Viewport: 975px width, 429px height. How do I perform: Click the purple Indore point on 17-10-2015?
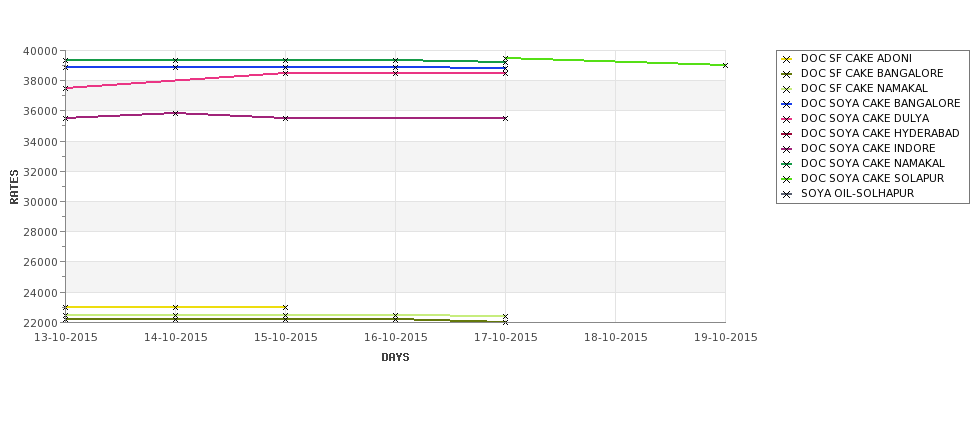click(x=506, y=118)
